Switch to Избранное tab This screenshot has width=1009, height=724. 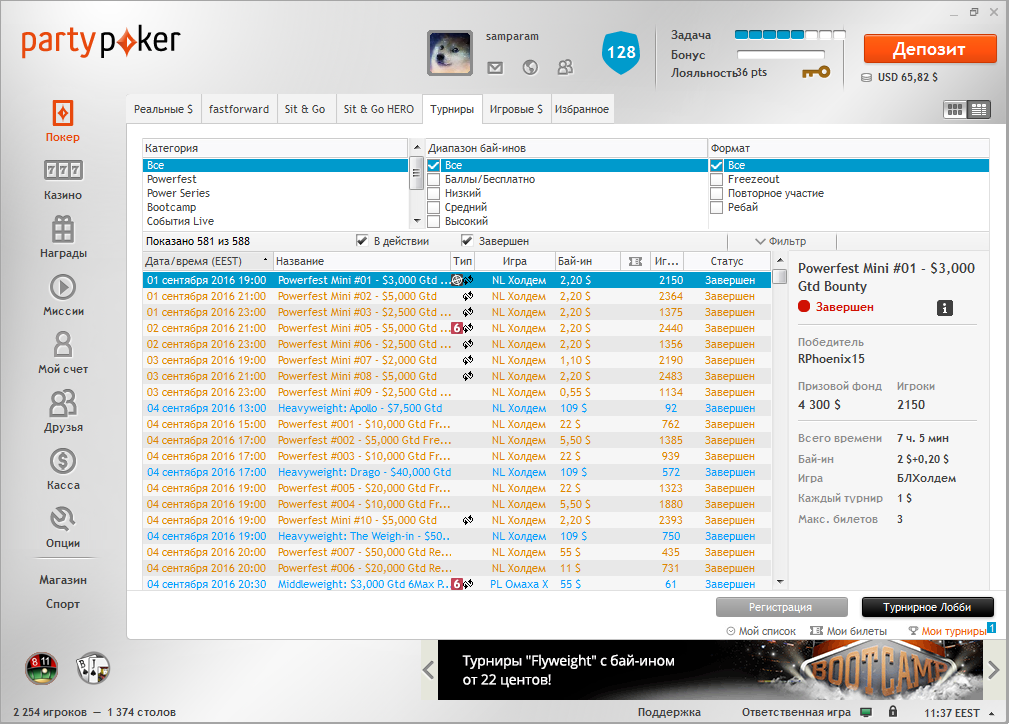click(582, 109)
